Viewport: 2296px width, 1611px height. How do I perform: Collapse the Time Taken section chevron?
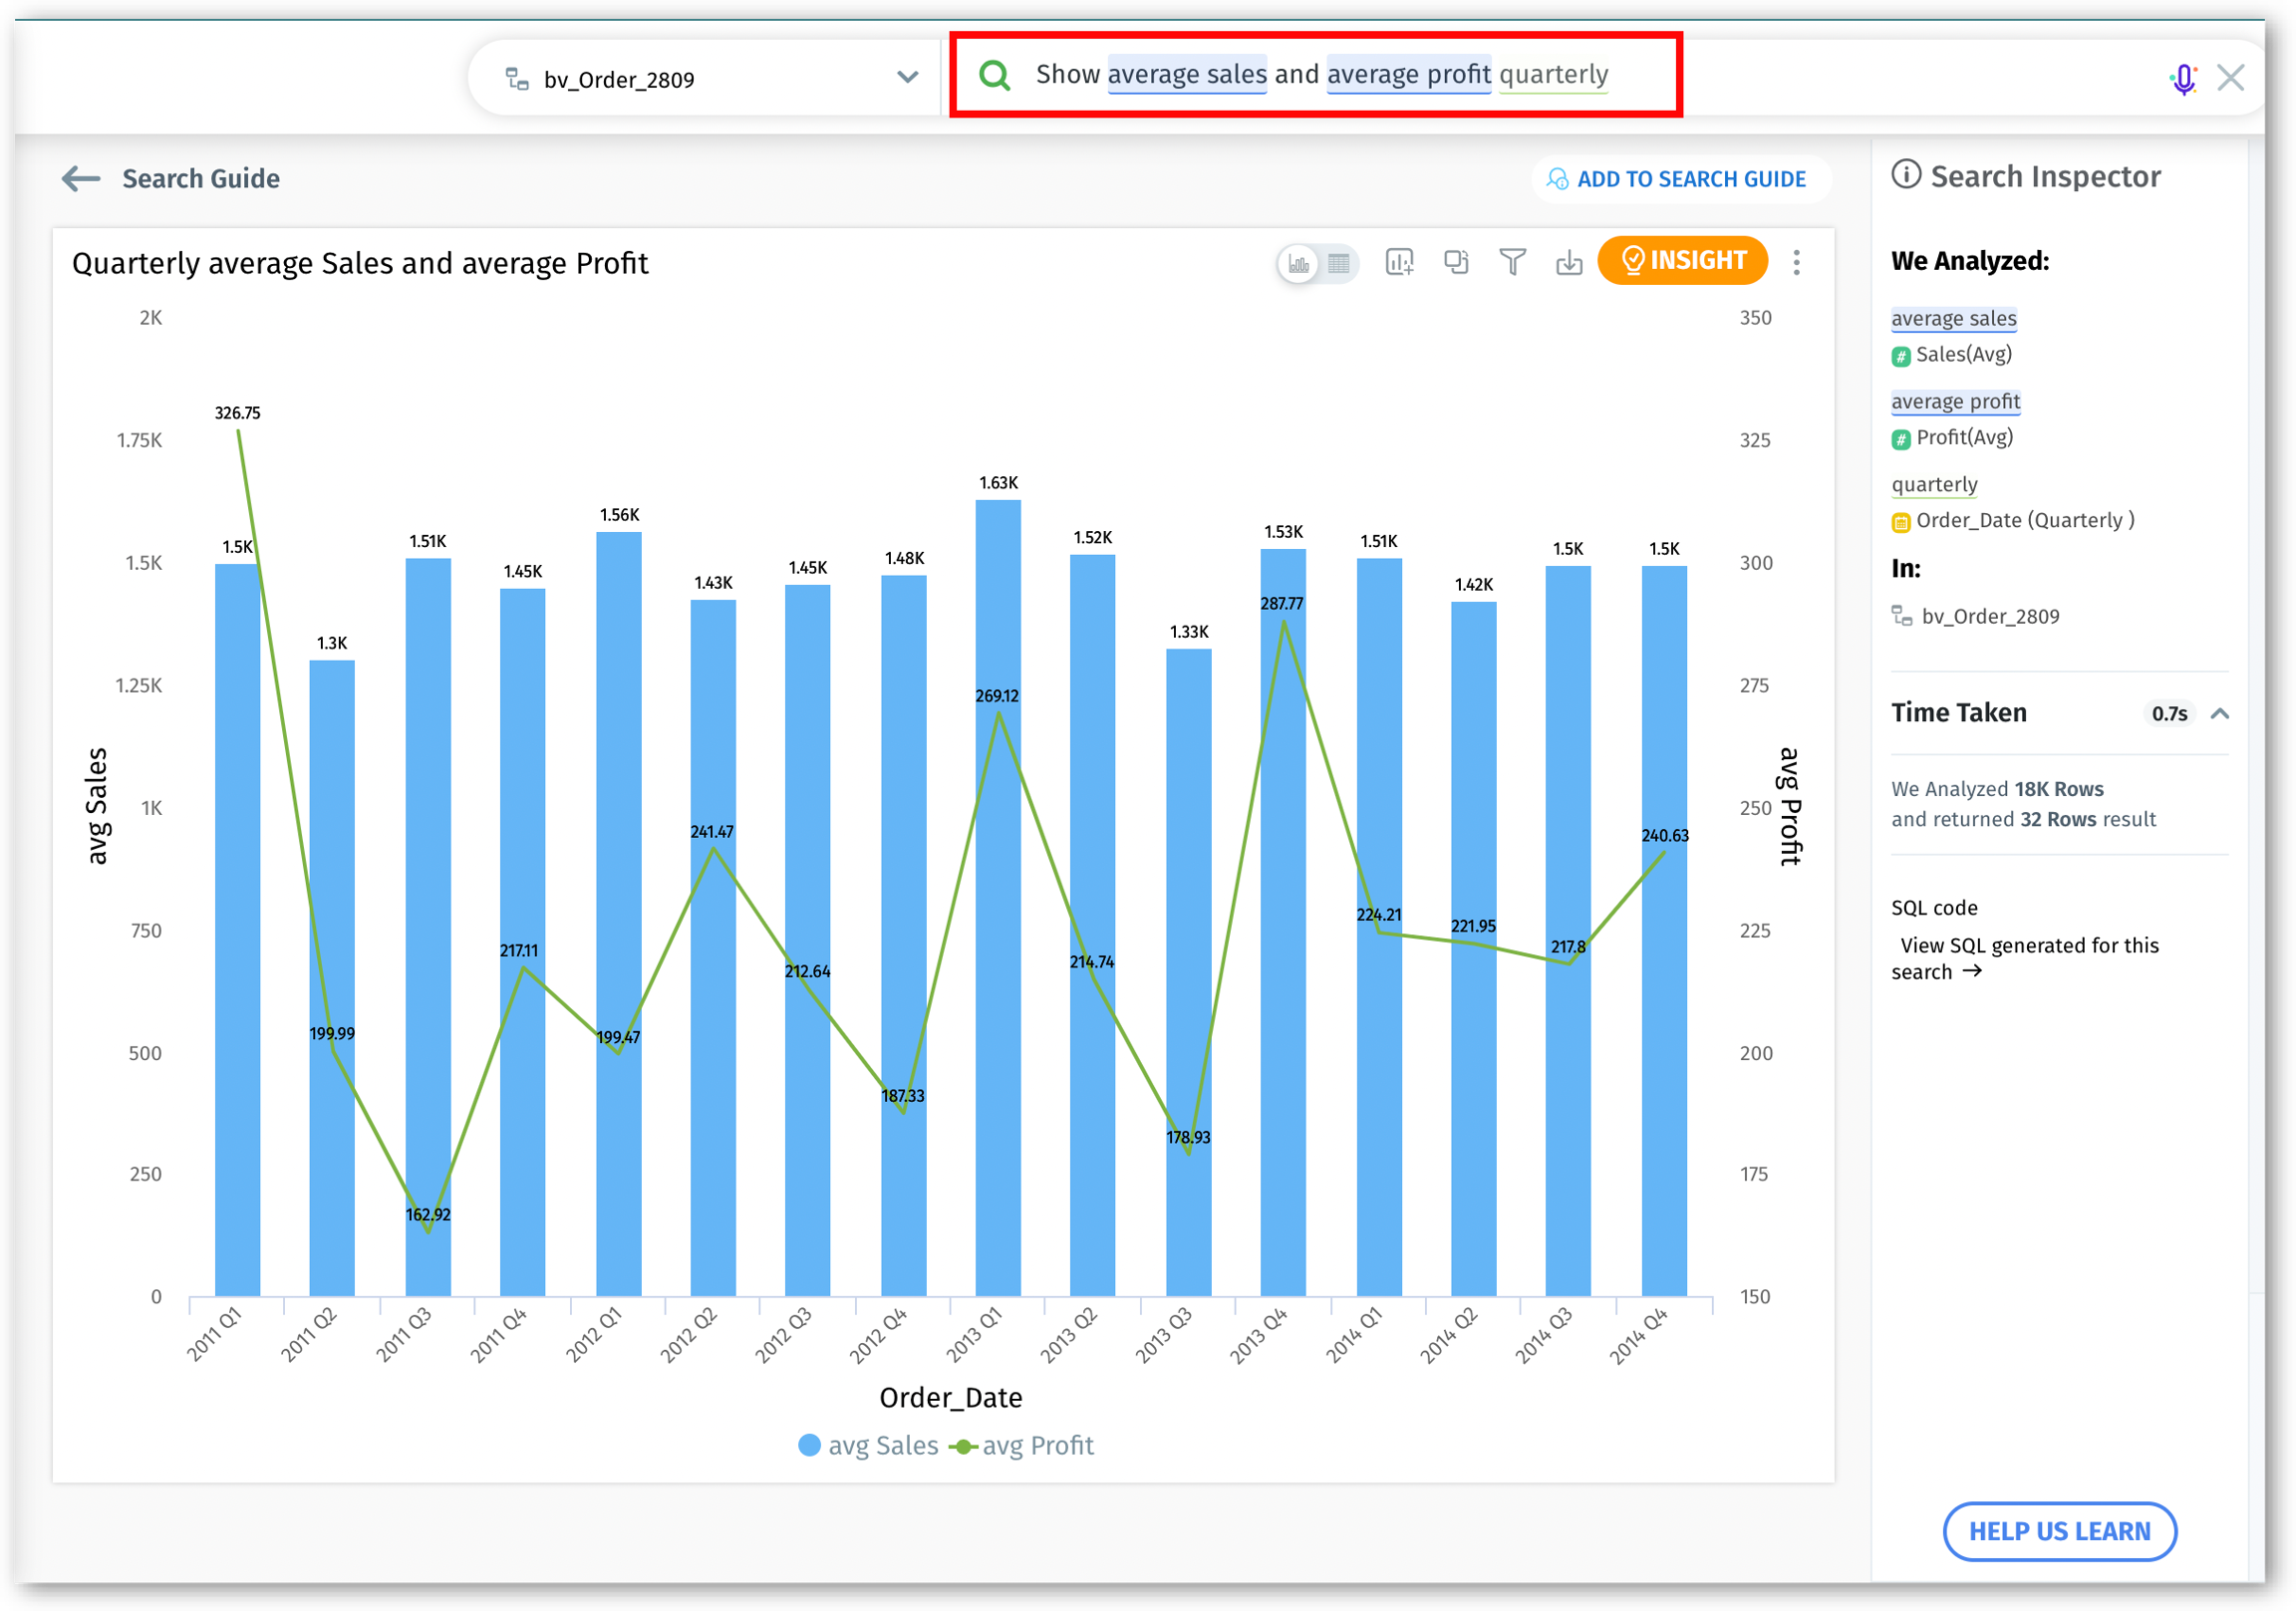click(x=2220, y=713)
